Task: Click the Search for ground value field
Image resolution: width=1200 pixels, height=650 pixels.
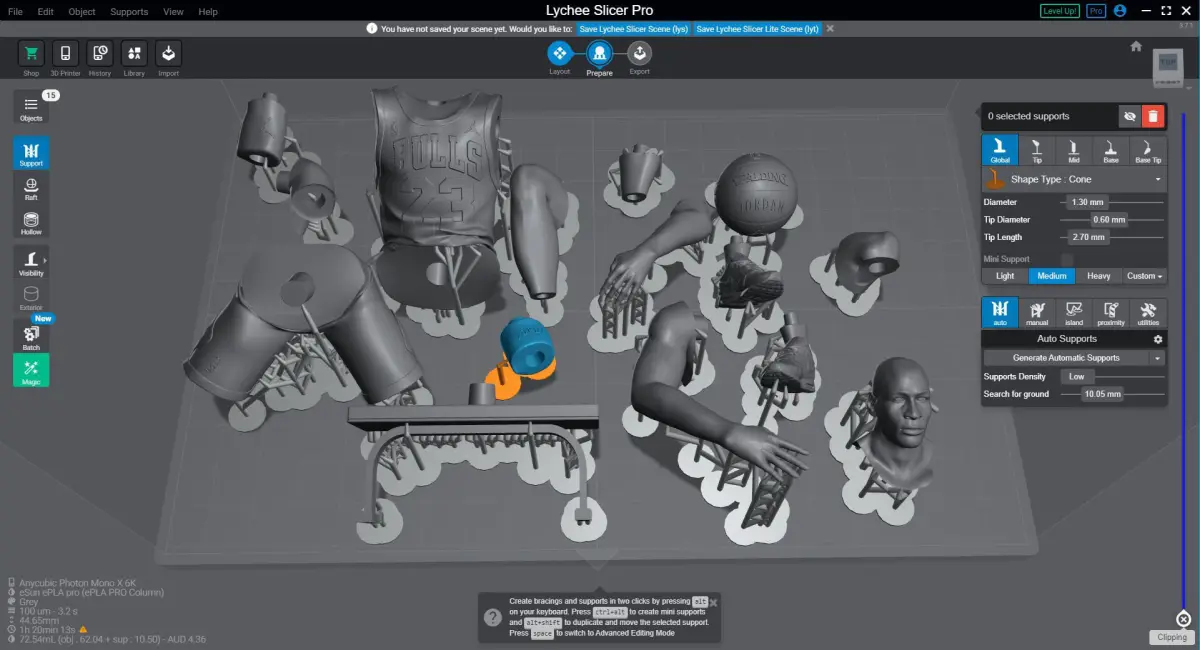Action: point(1103,394)
